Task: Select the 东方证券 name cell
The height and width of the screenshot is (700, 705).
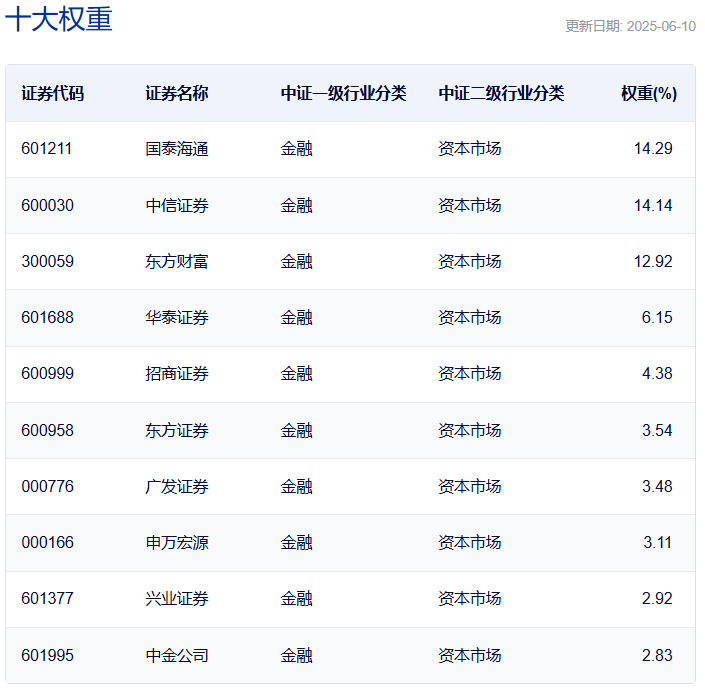Action: (x=177, y=431)
